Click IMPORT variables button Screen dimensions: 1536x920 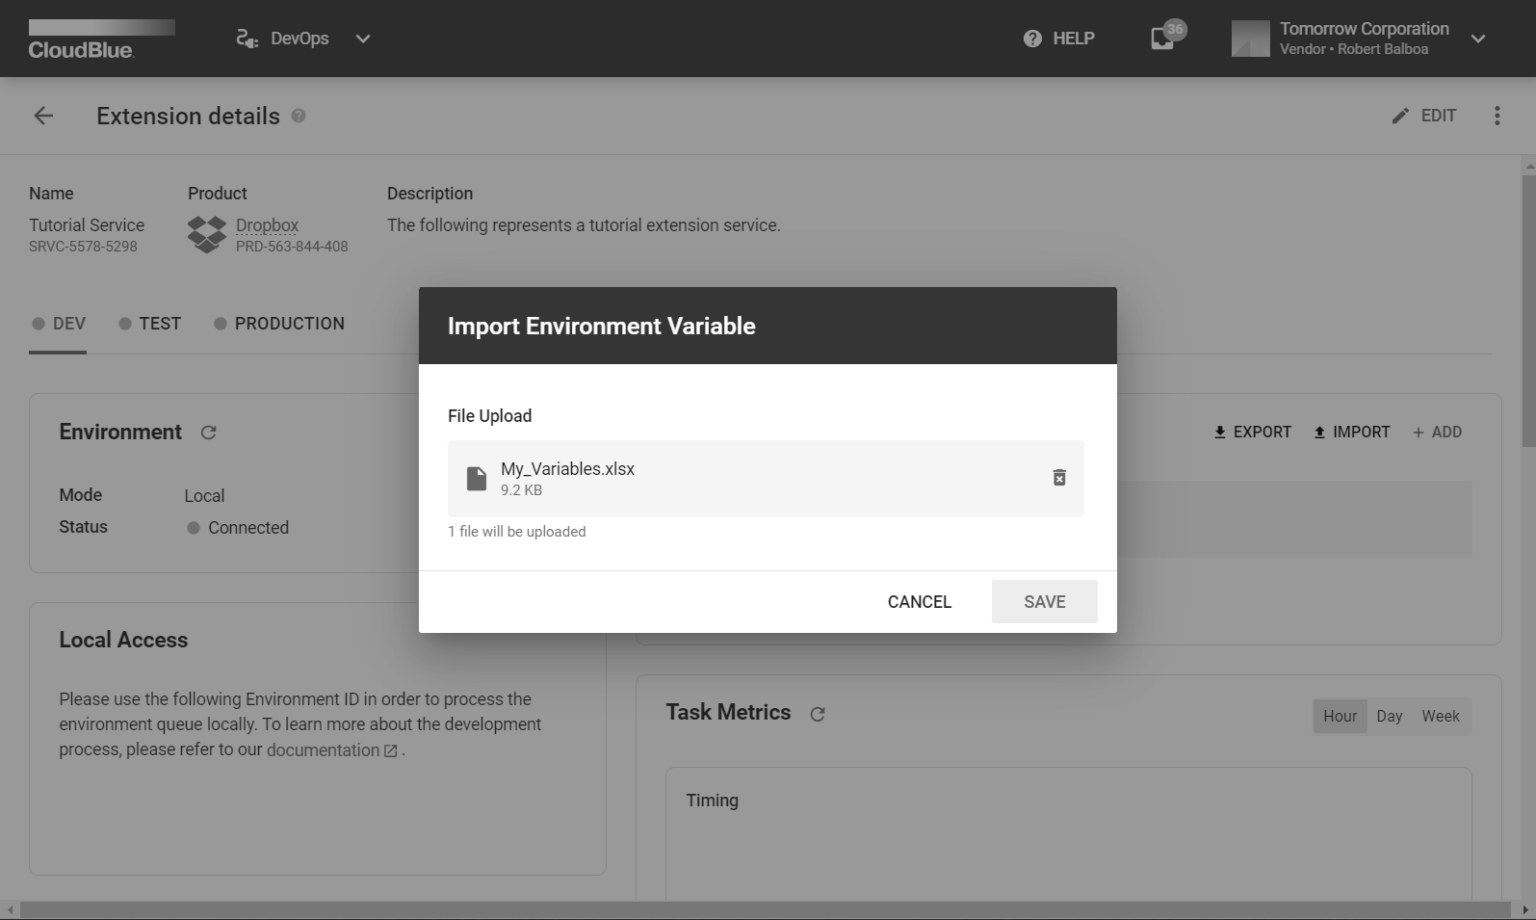(x=1351, y=432)
